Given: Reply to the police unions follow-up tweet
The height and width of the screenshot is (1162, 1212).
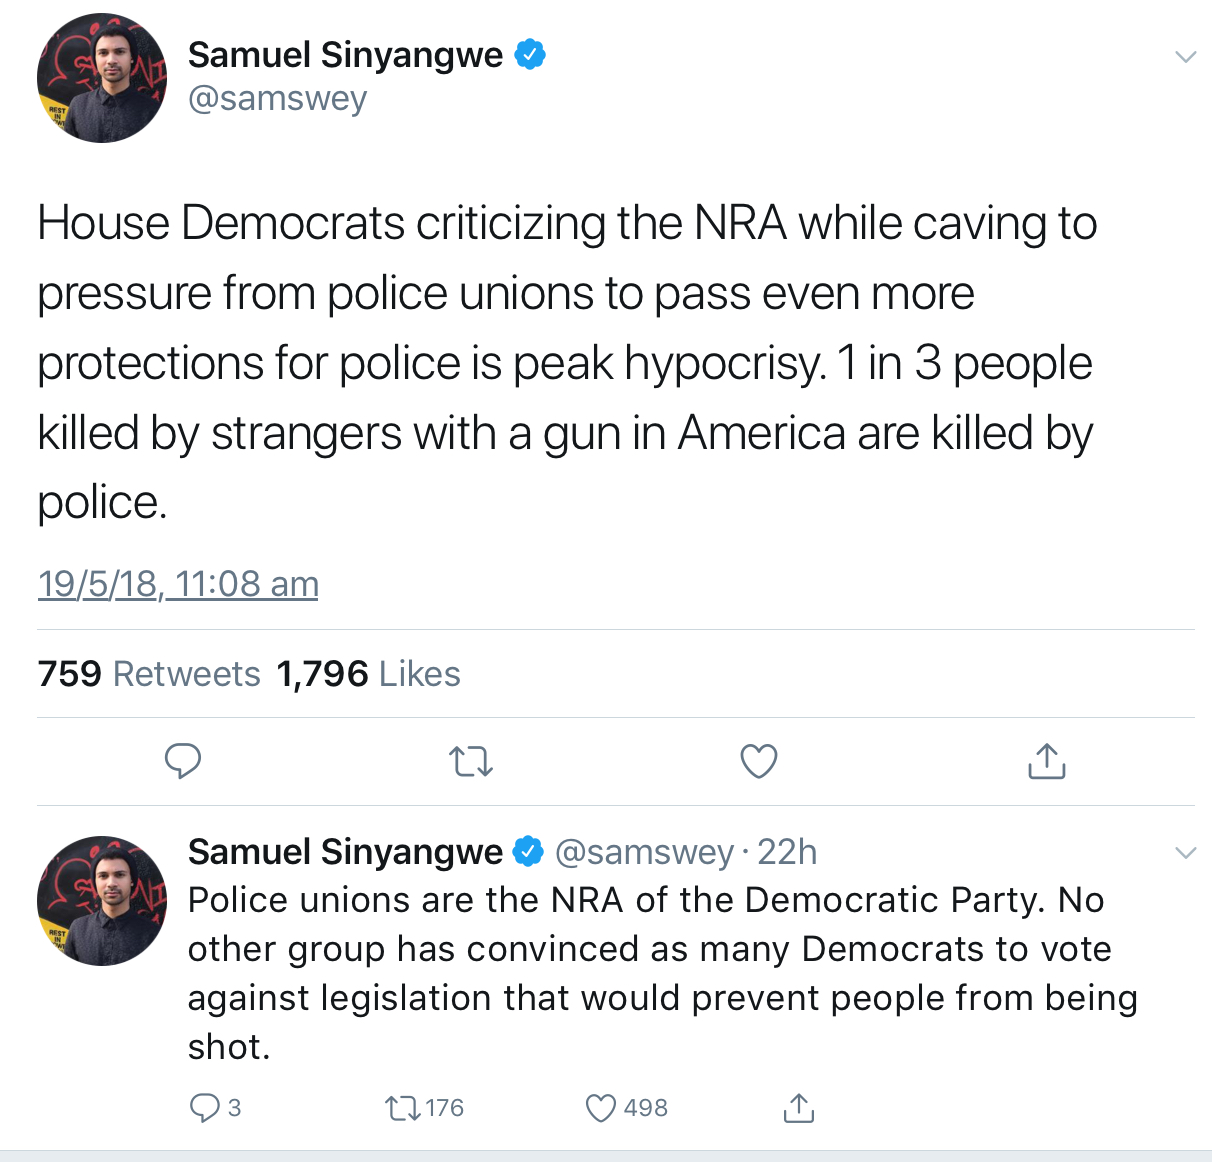Looking at the screenshot, I should point(215,1108).
